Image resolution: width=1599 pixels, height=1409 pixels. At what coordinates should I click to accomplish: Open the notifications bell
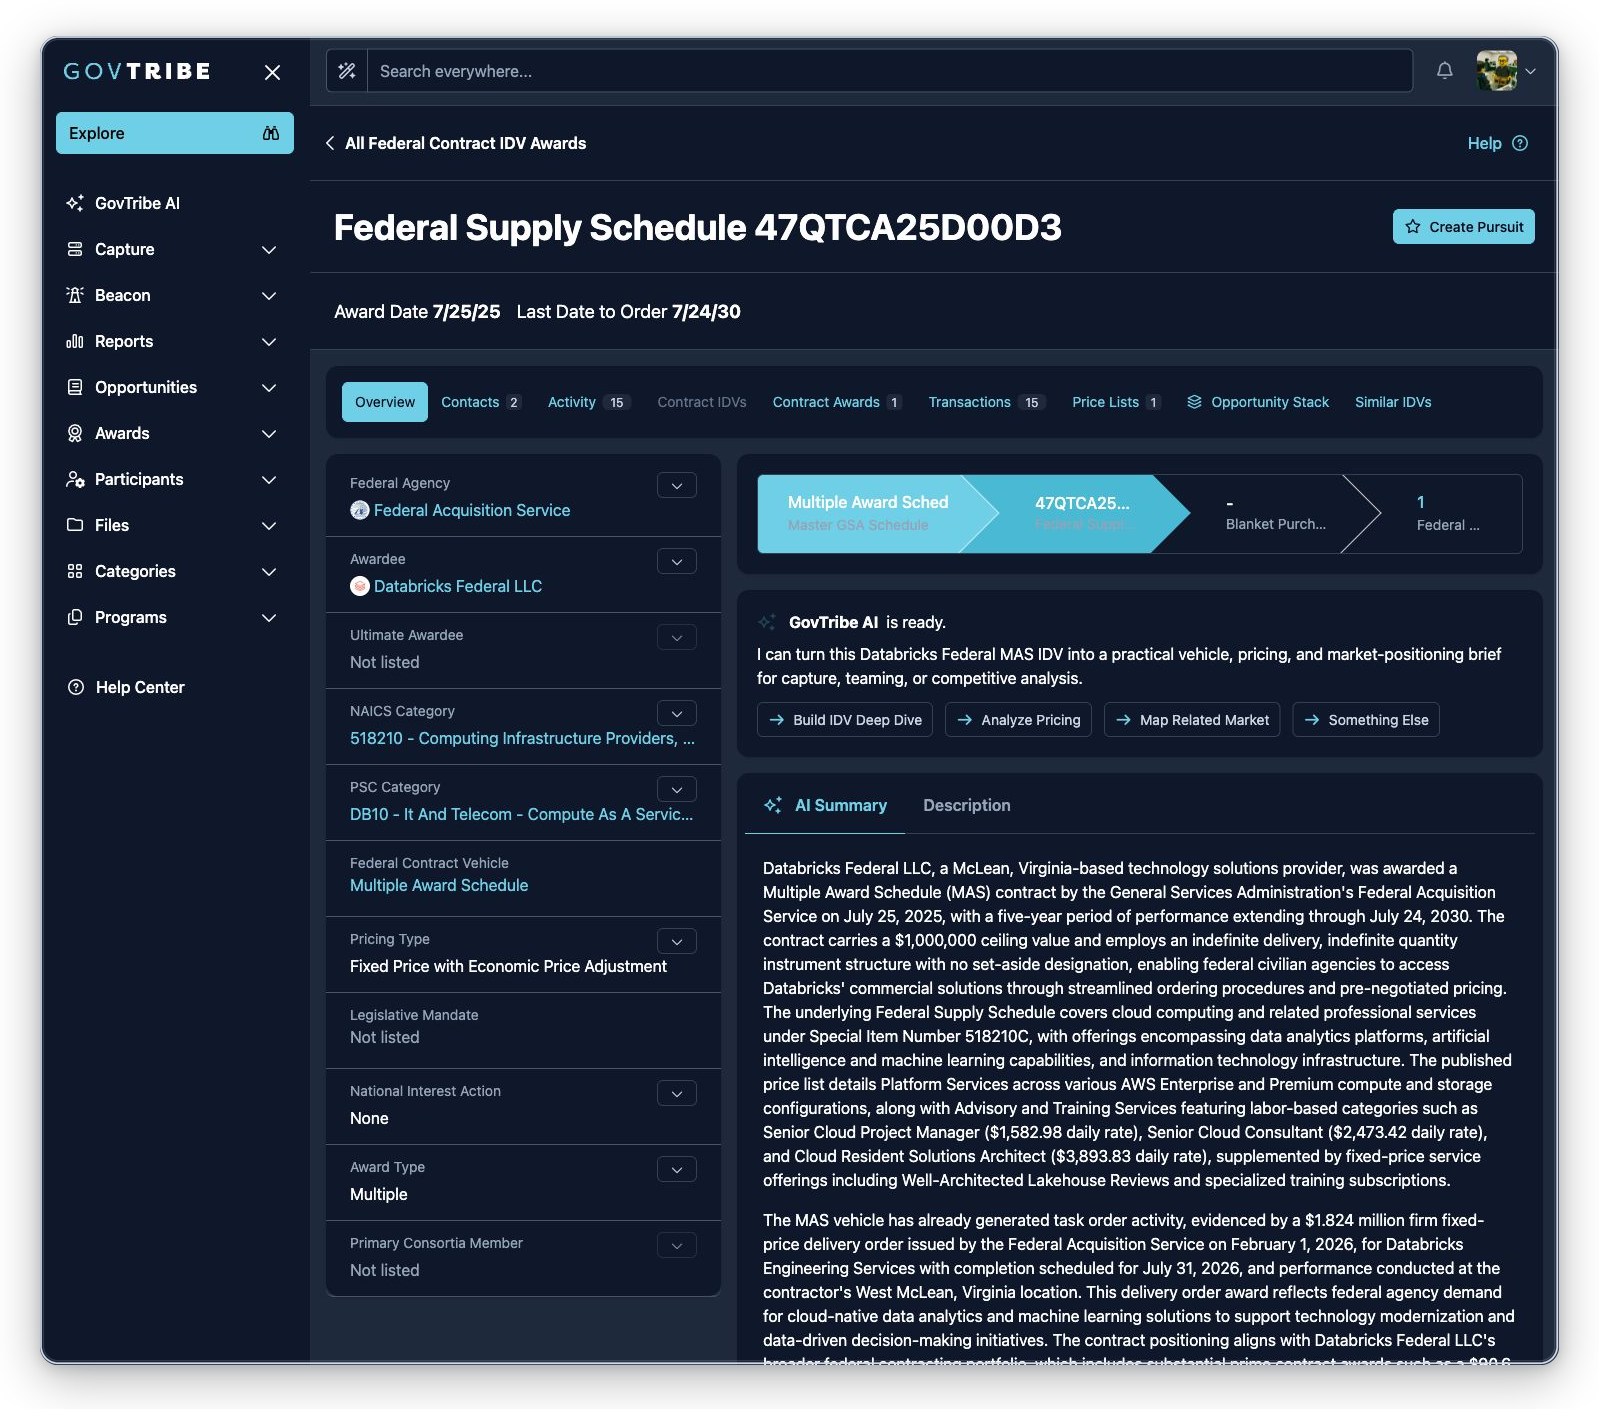point(1444,70)
